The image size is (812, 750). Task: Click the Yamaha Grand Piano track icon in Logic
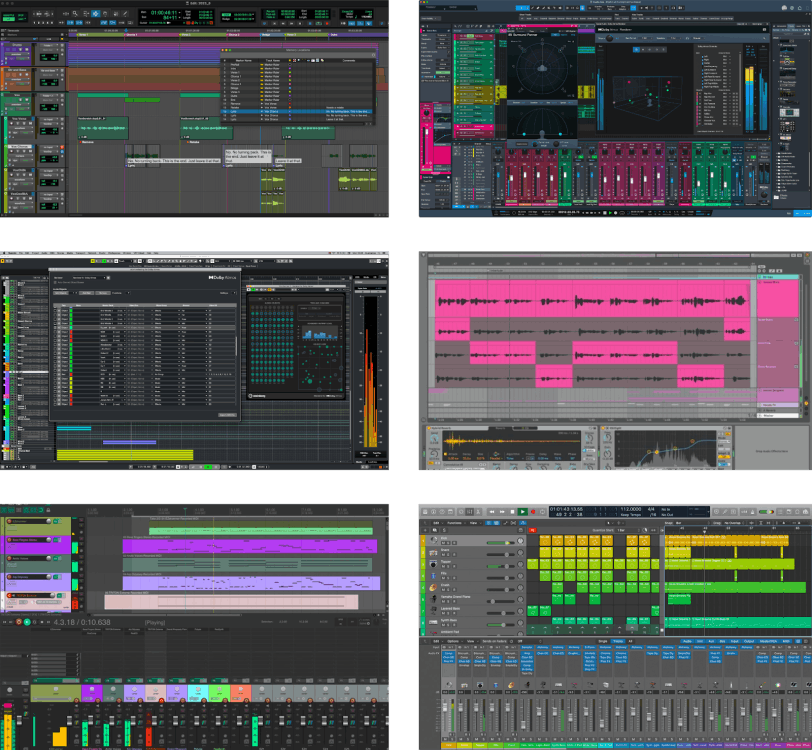click(433, 599)
